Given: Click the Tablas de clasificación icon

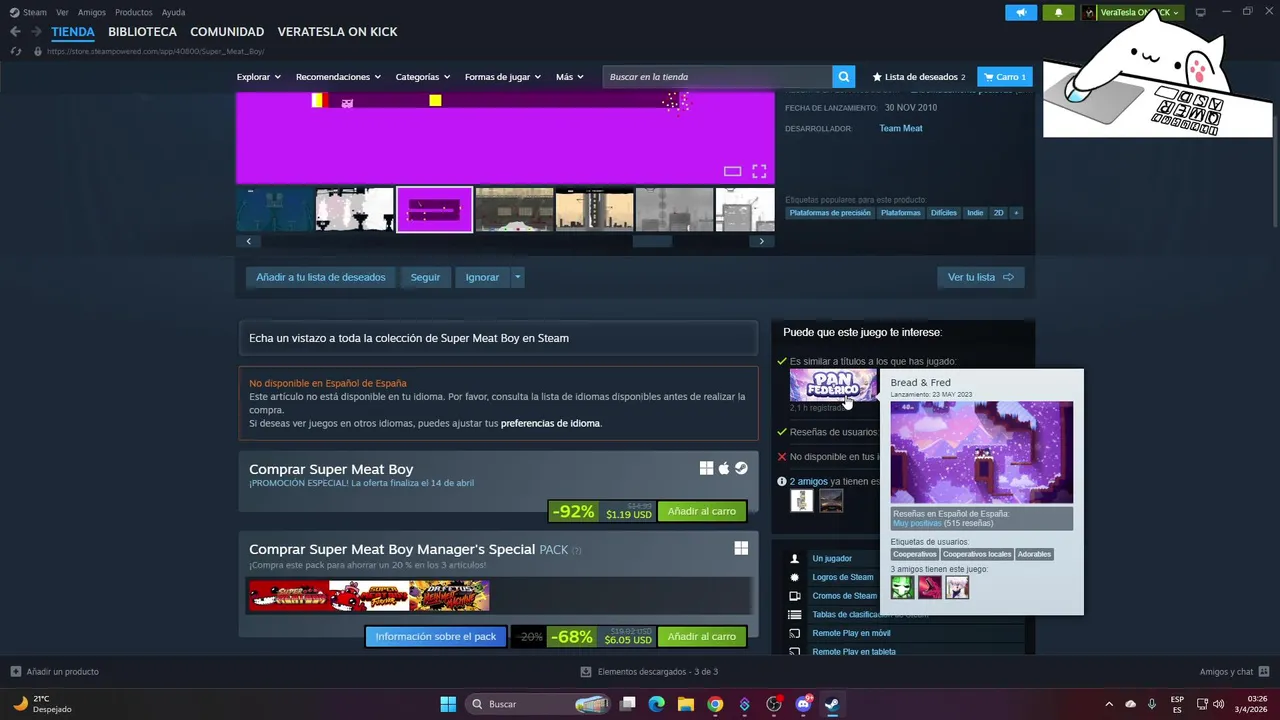Looking at the screenshot, I should coord(795,615).
